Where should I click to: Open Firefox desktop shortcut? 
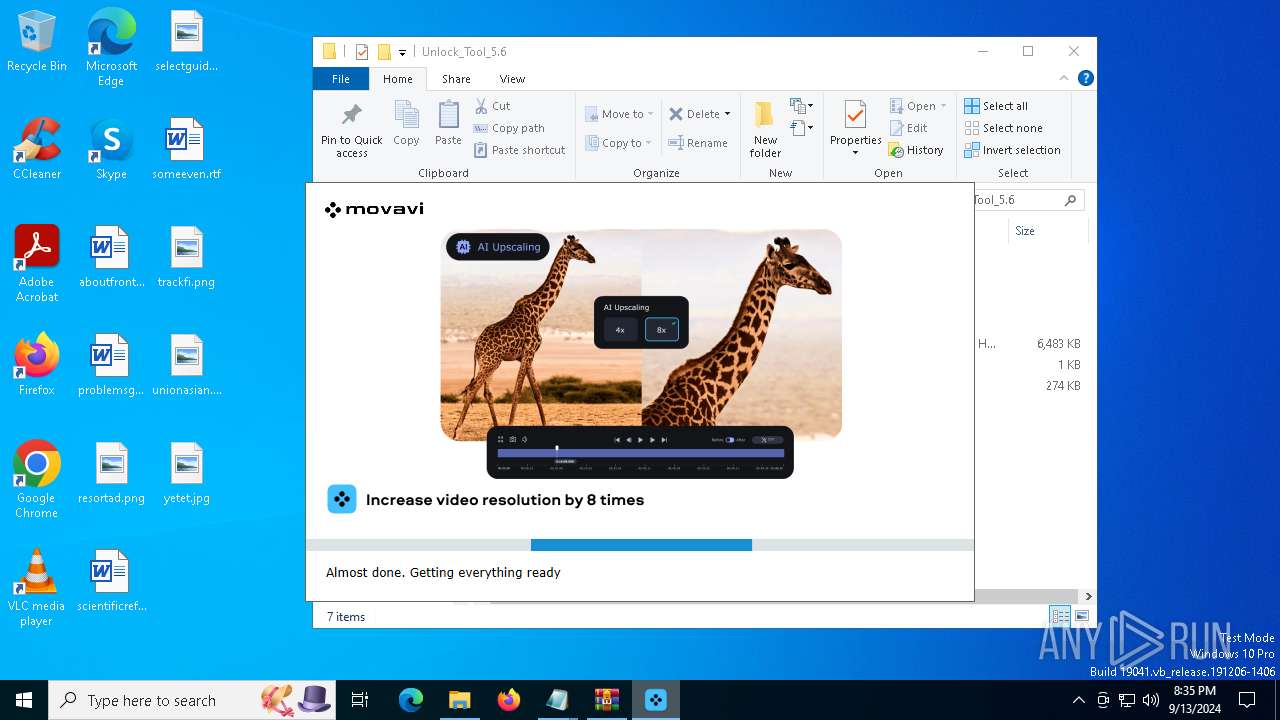click(37, 365)
